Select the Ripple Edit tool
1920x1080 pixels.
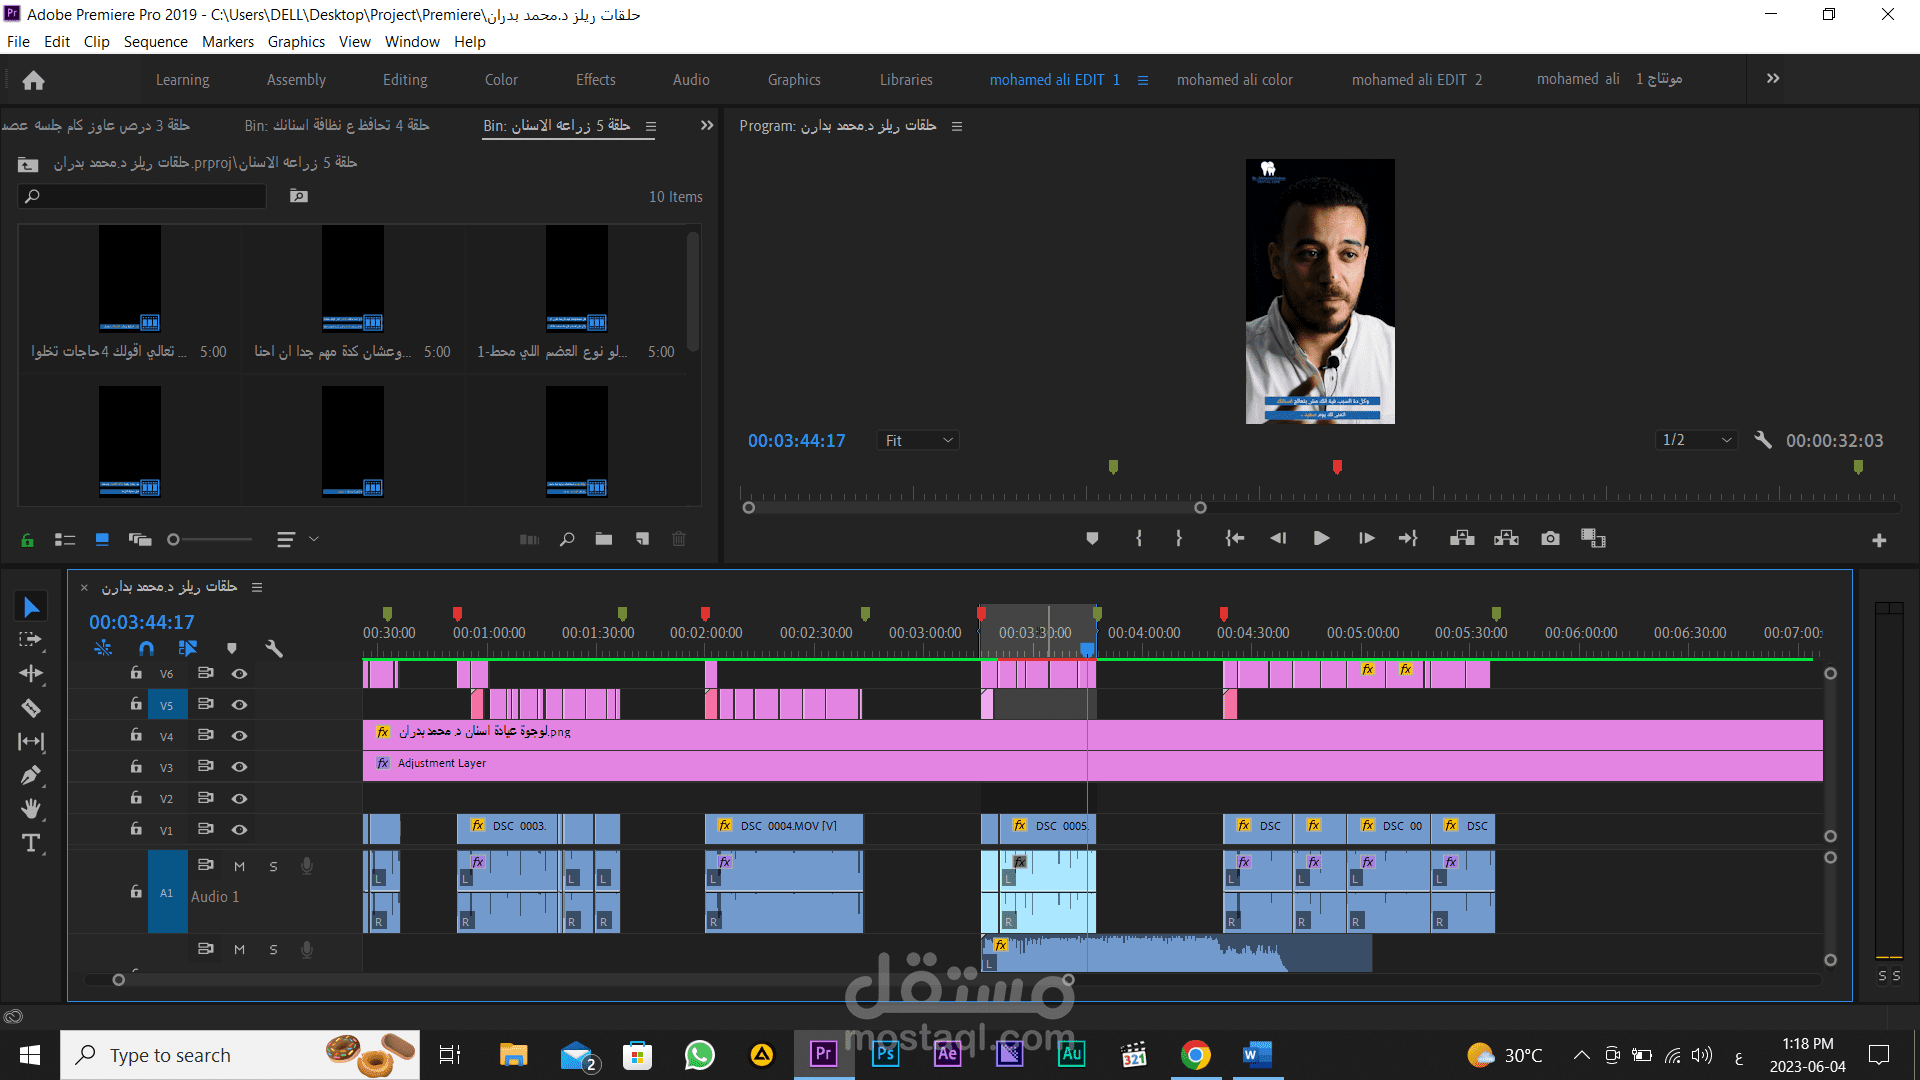[x=31, y=674]
